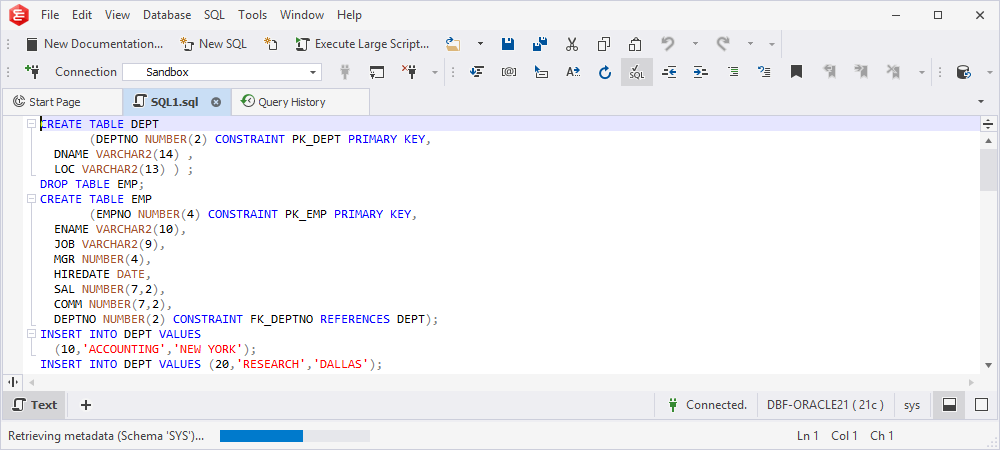Add a new view with plus button

[x=85, y=405]
